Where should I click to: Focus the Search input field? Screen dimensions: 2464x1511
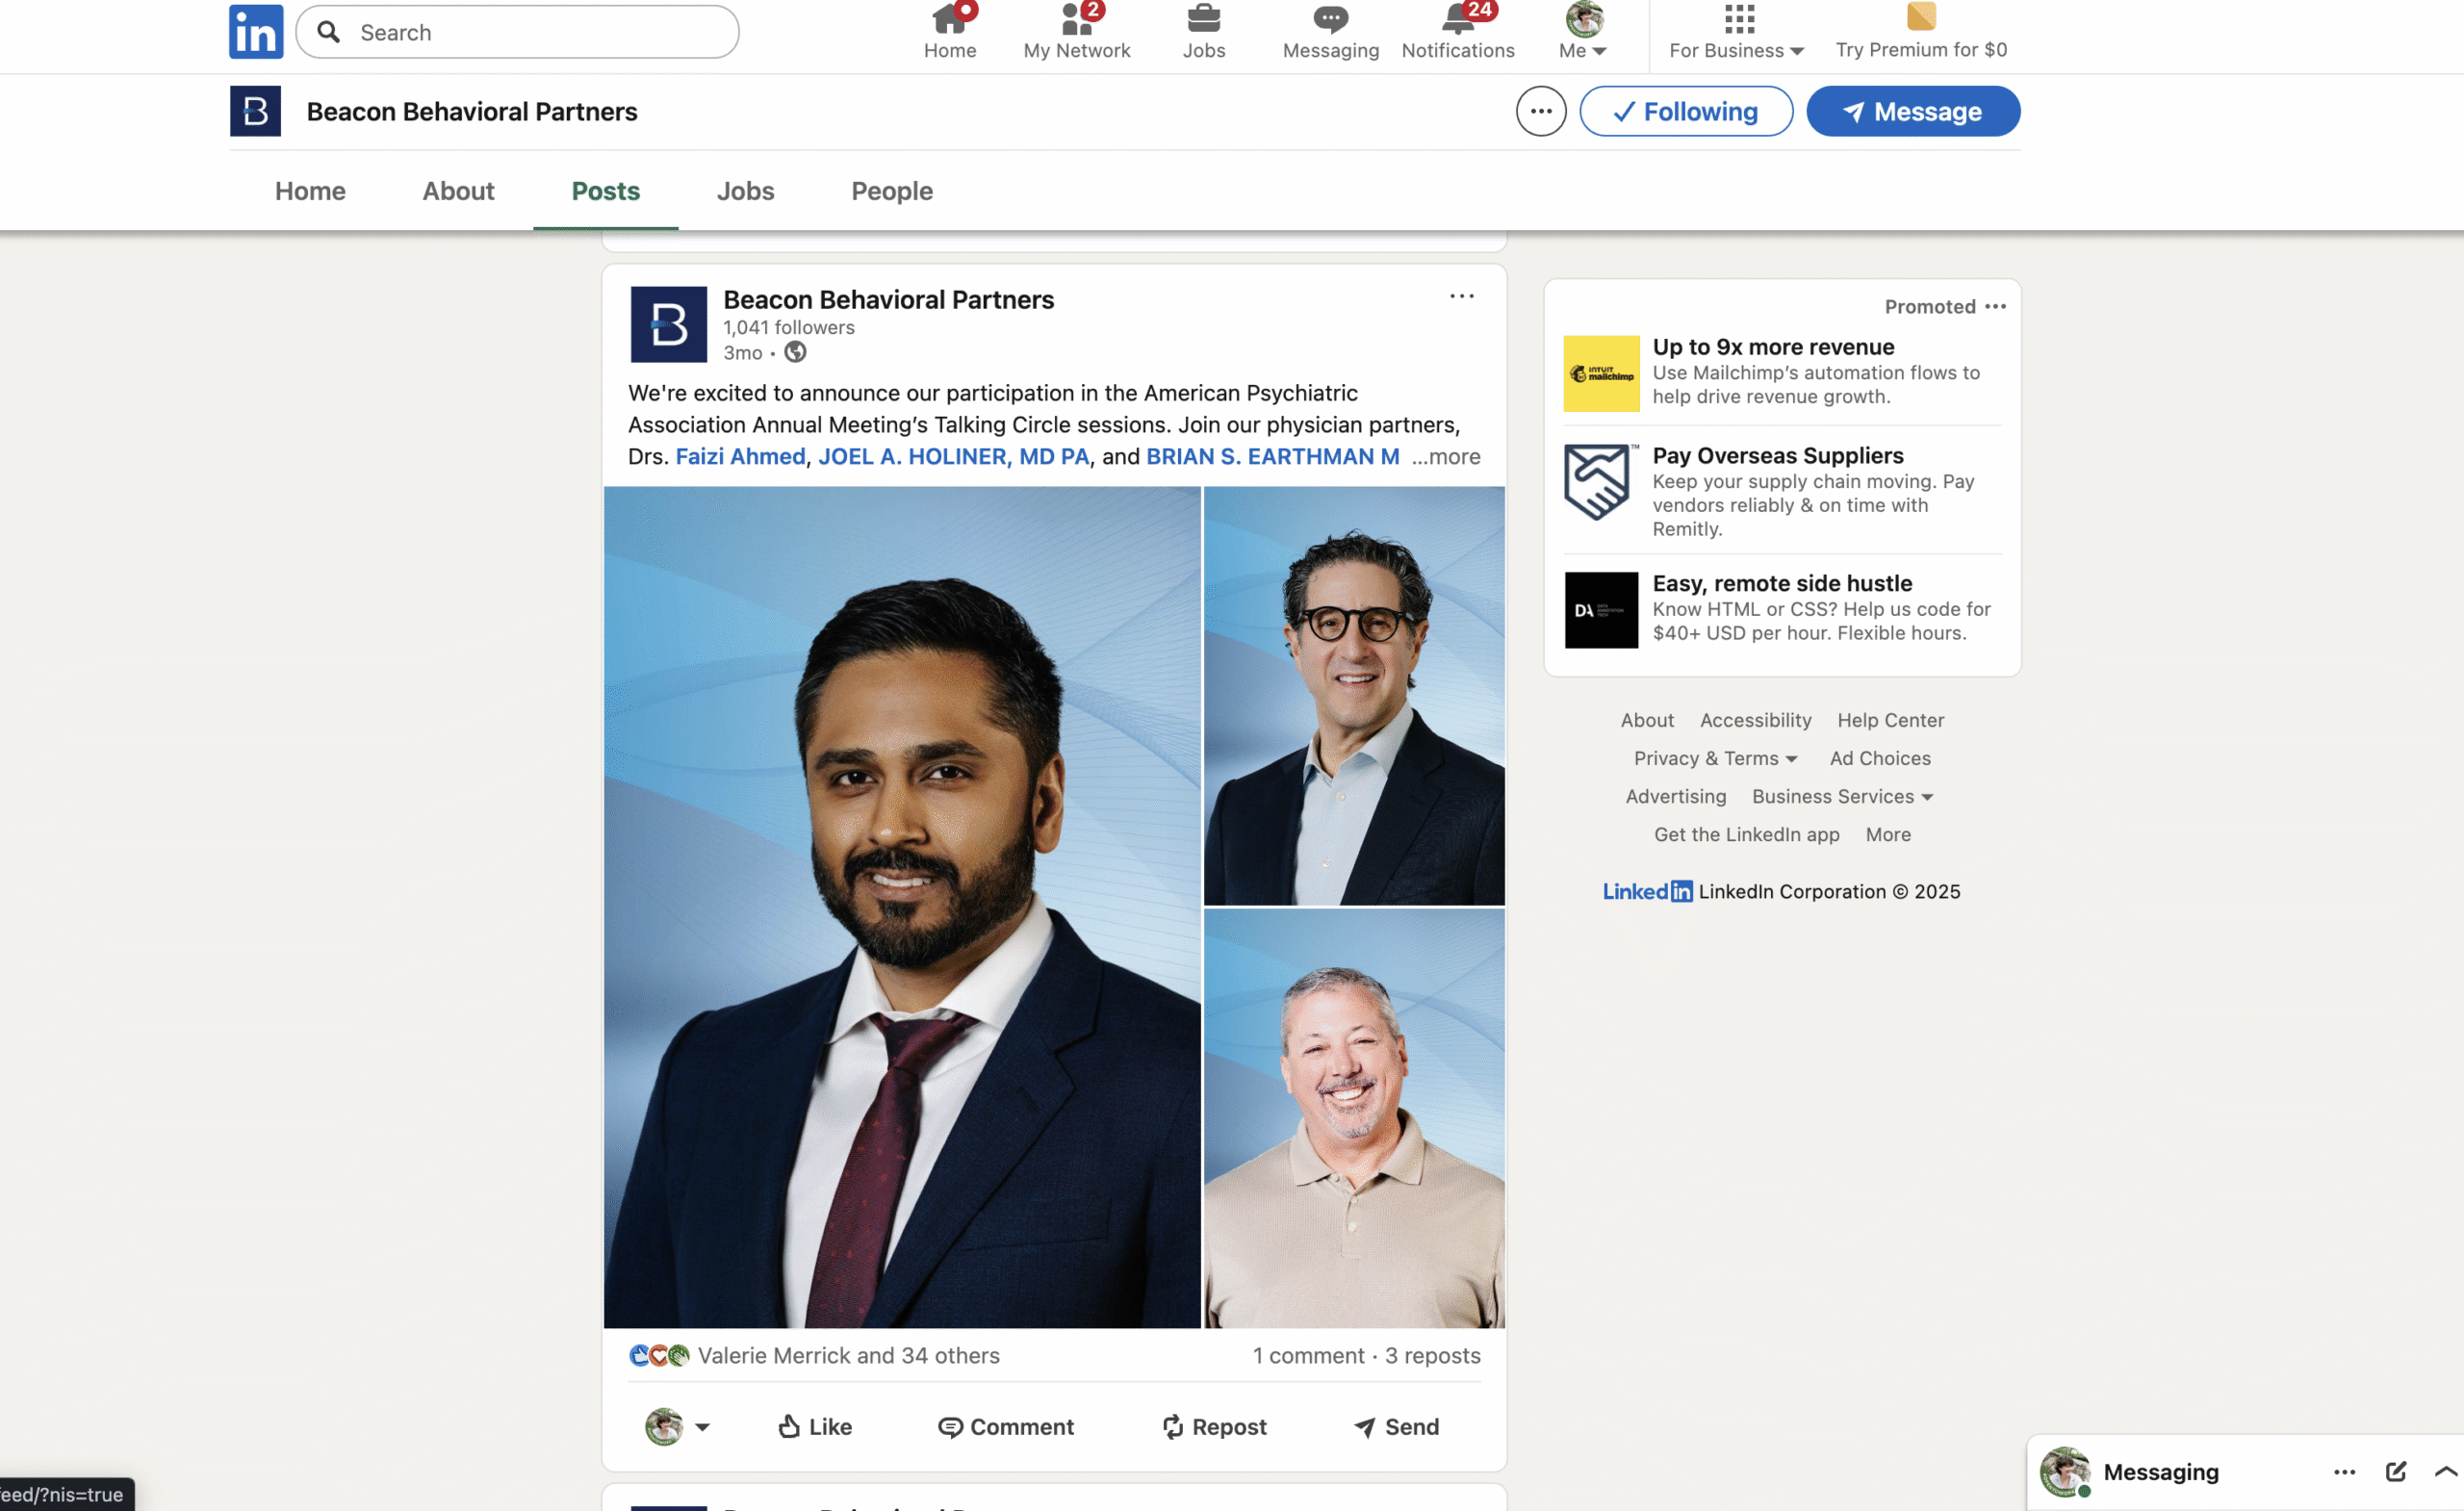518,32
